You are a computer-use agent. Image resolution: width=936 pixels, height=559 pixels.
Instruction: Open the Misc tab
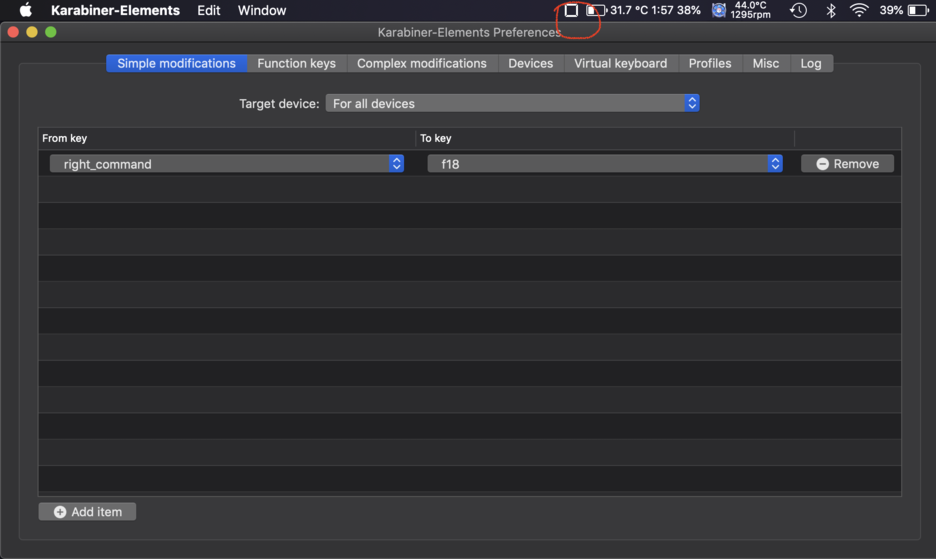(766, 63)
